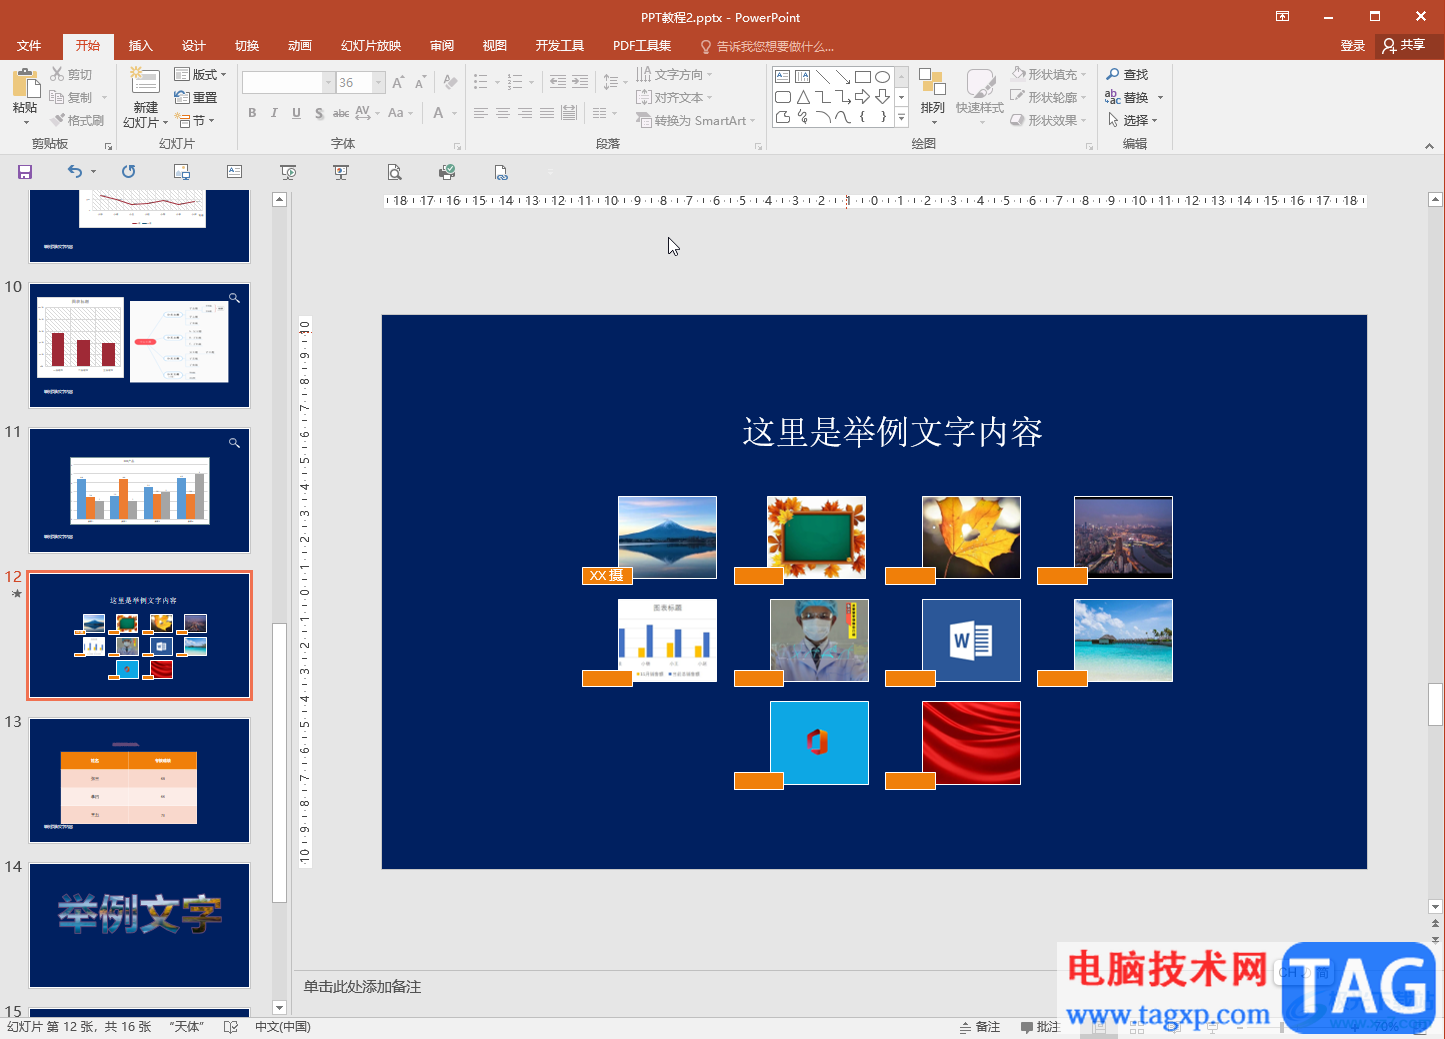
Task: Select the rectangle shape in gallery
Action: (x=862, y=76)
